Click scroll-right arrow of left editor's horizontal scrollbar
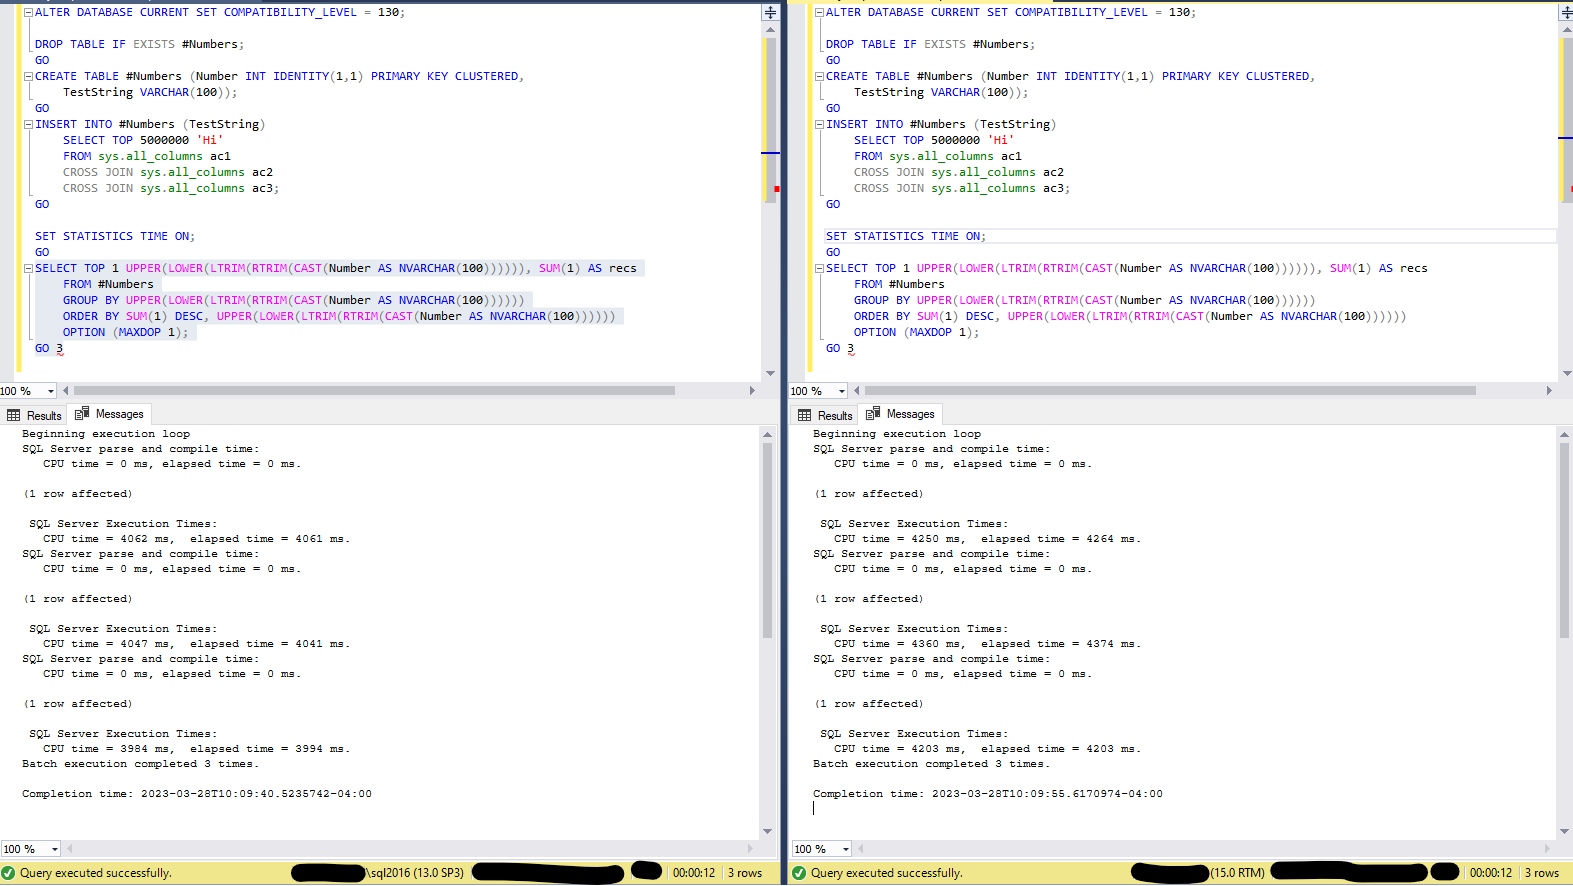This screenshot has height=886, width=1573. click(x=752, y=391)
